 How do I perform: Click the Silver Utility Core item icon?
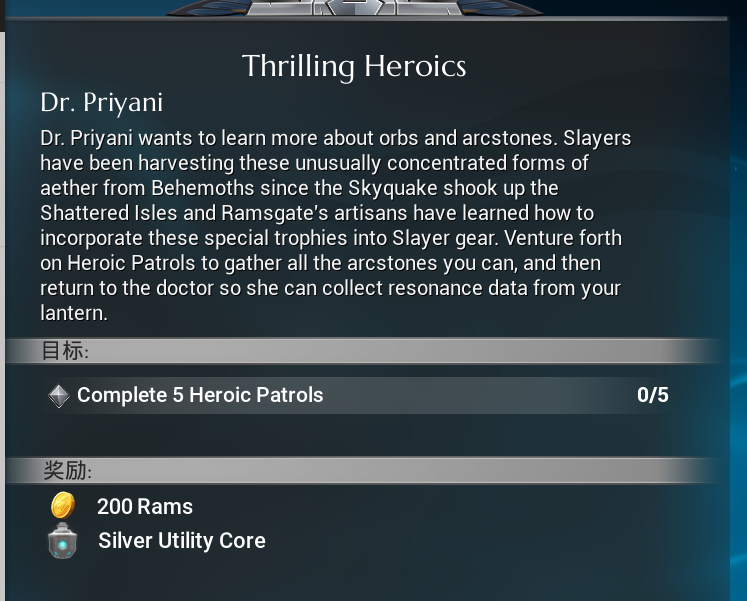click(62, 541)
